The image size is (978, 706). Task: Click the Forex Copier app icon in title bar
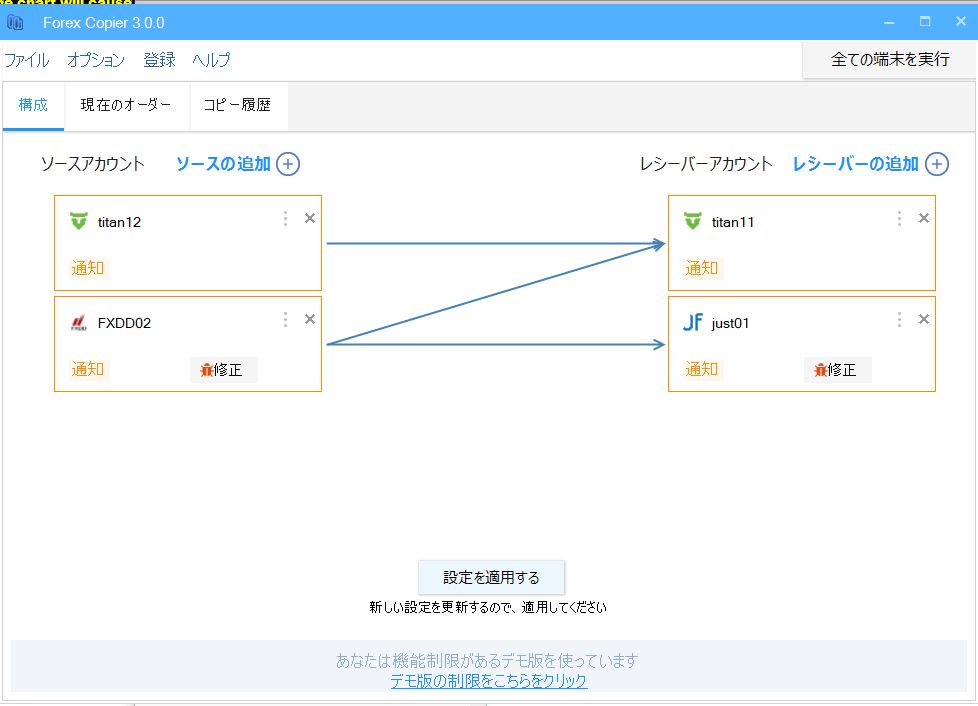click(x=14, y=21)
